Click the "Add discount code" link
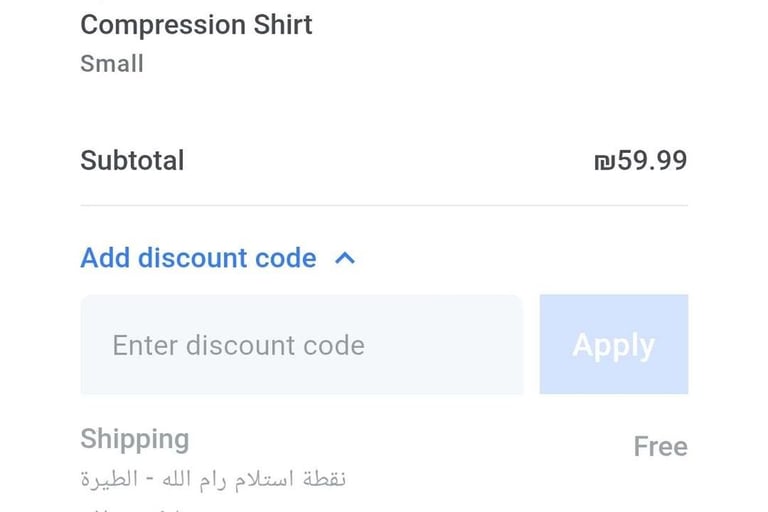This screenshot has width=768, height=512. pos(198,258)
